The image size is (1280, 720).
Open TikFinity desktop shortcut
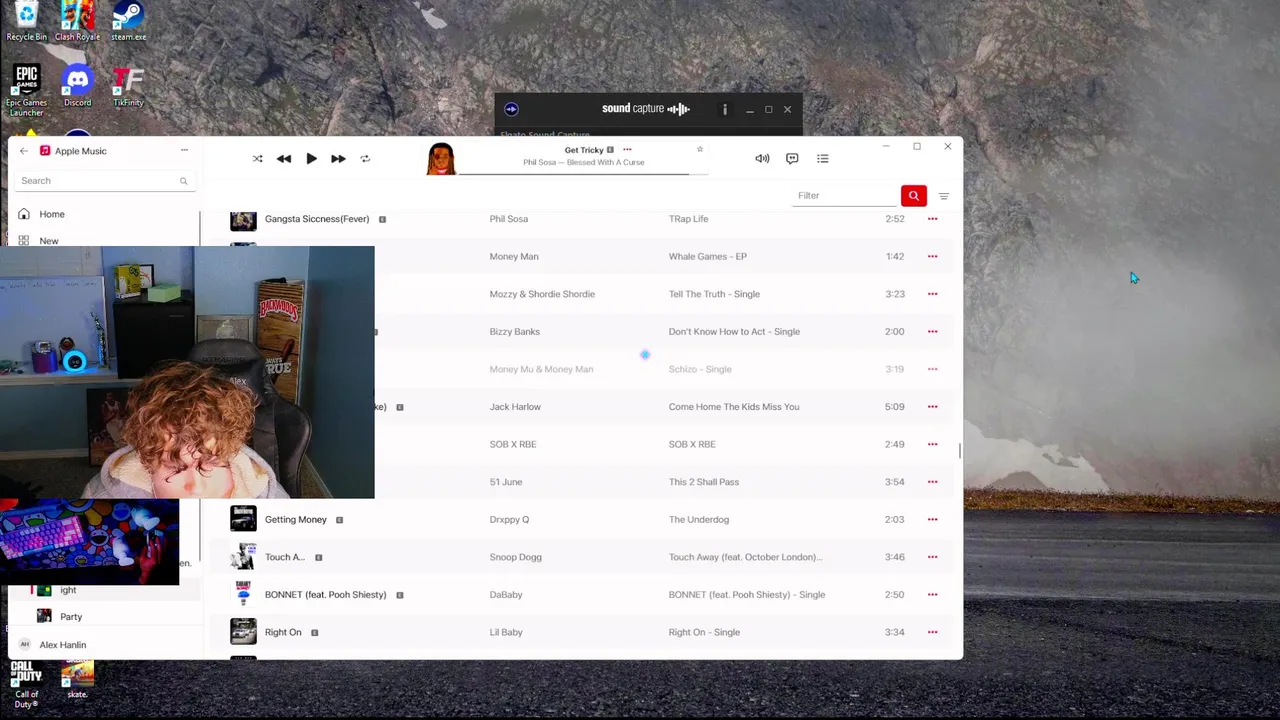coord(128,87)
